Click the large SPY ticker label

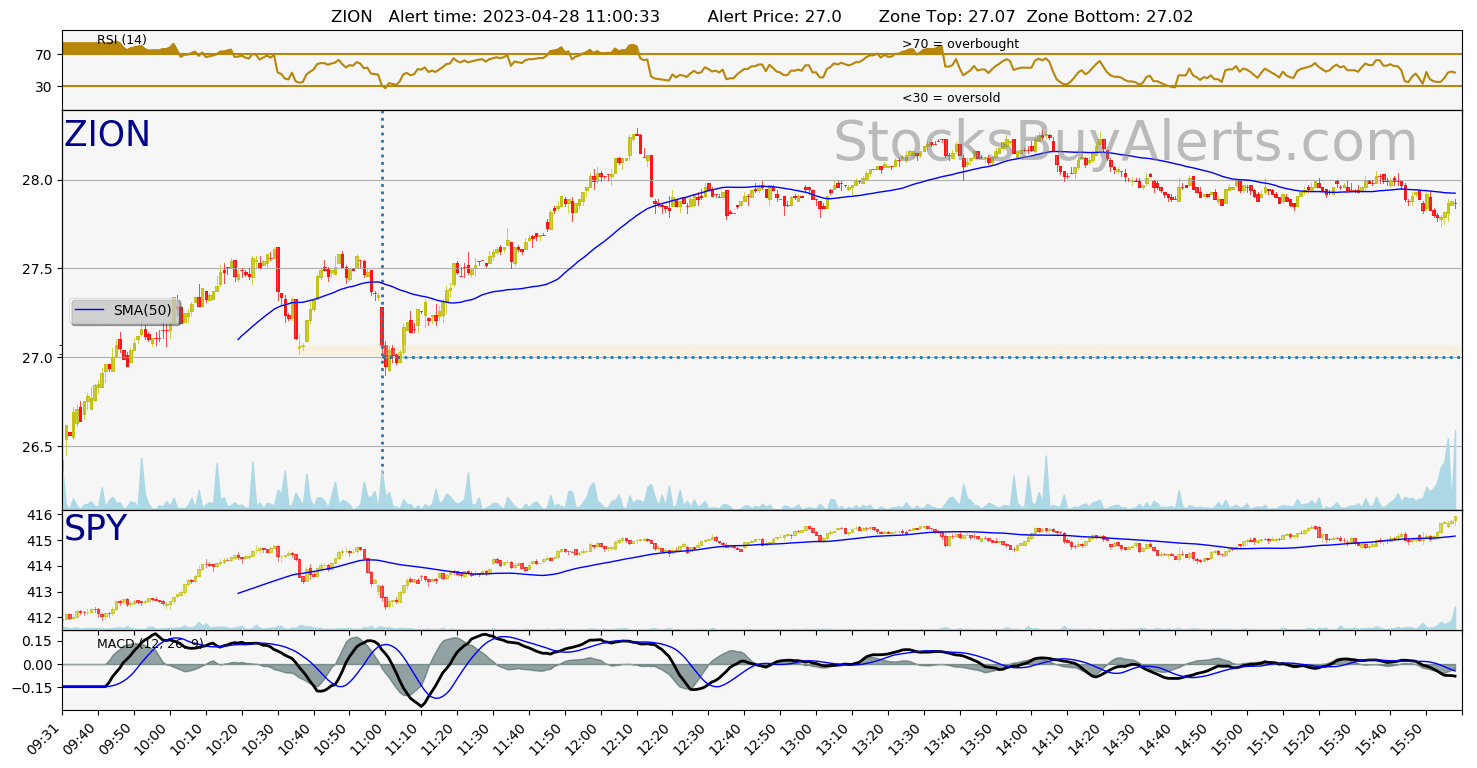pyautogui.click(x=95, y=529)
